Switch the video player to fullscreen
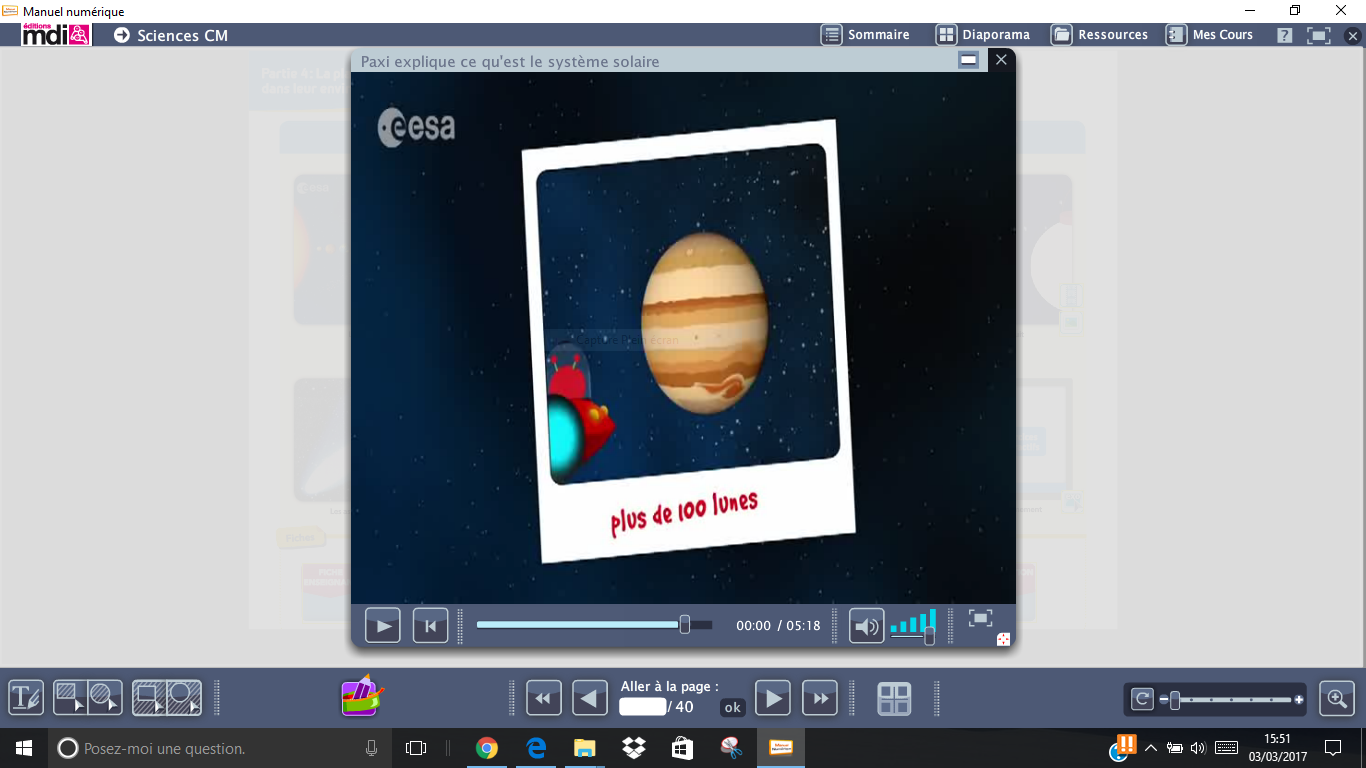The width and height of the screenshot is (1366, 768). 980,619
